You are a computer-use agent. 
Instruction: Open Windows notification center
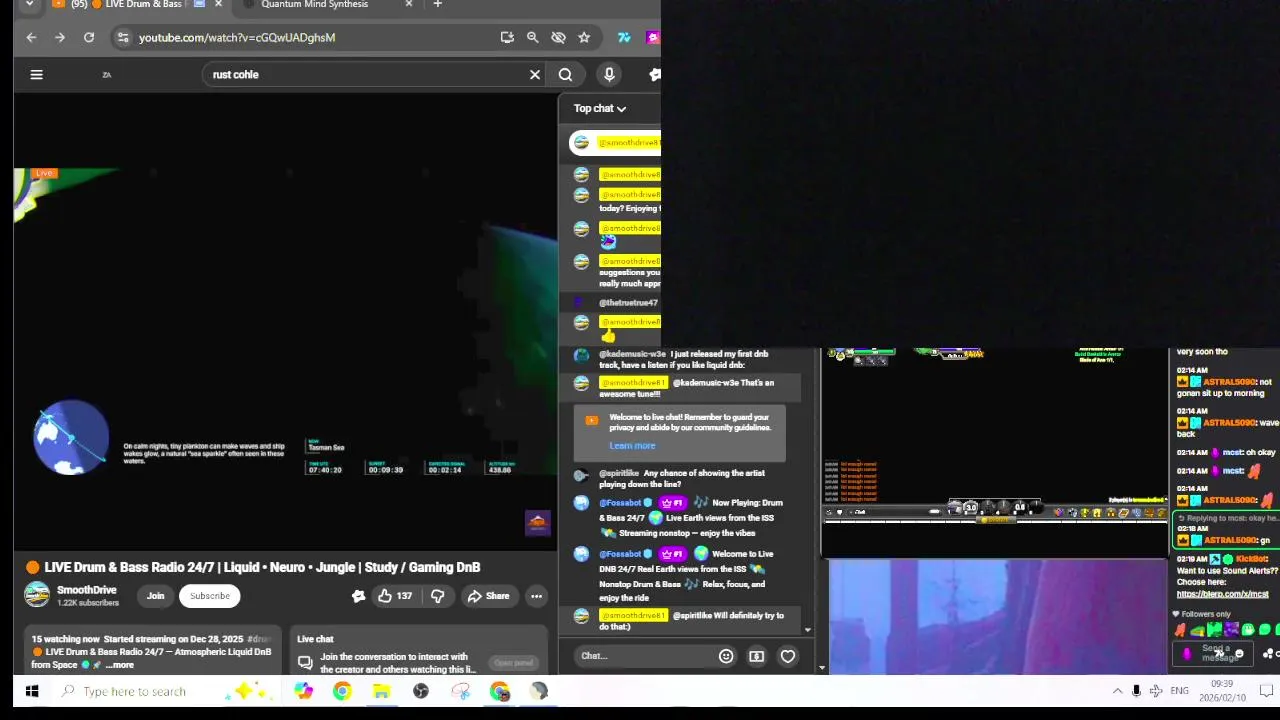tap(1266, 691)
